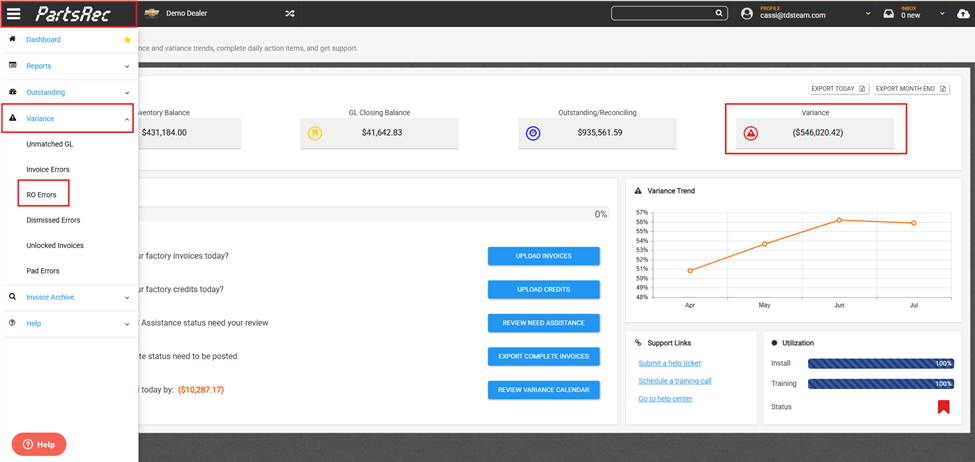The image size is (975, 462).
Task: Expand the Help menu chevron
Action: (x=127, y=324)
